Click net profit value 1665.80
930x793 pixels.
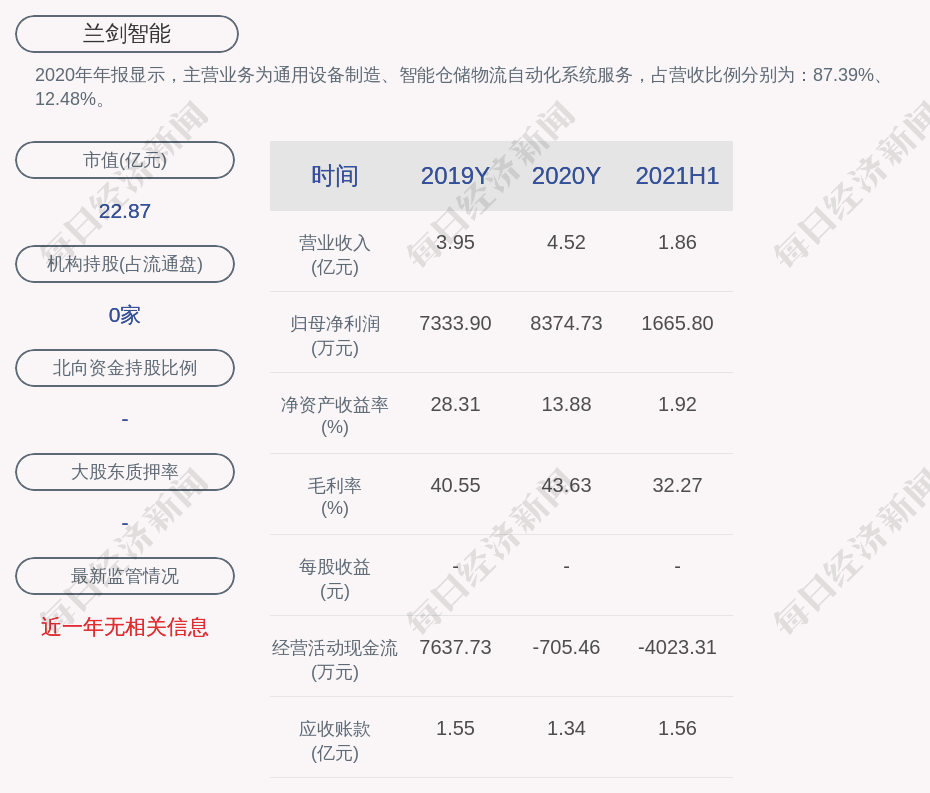(677, 323)
